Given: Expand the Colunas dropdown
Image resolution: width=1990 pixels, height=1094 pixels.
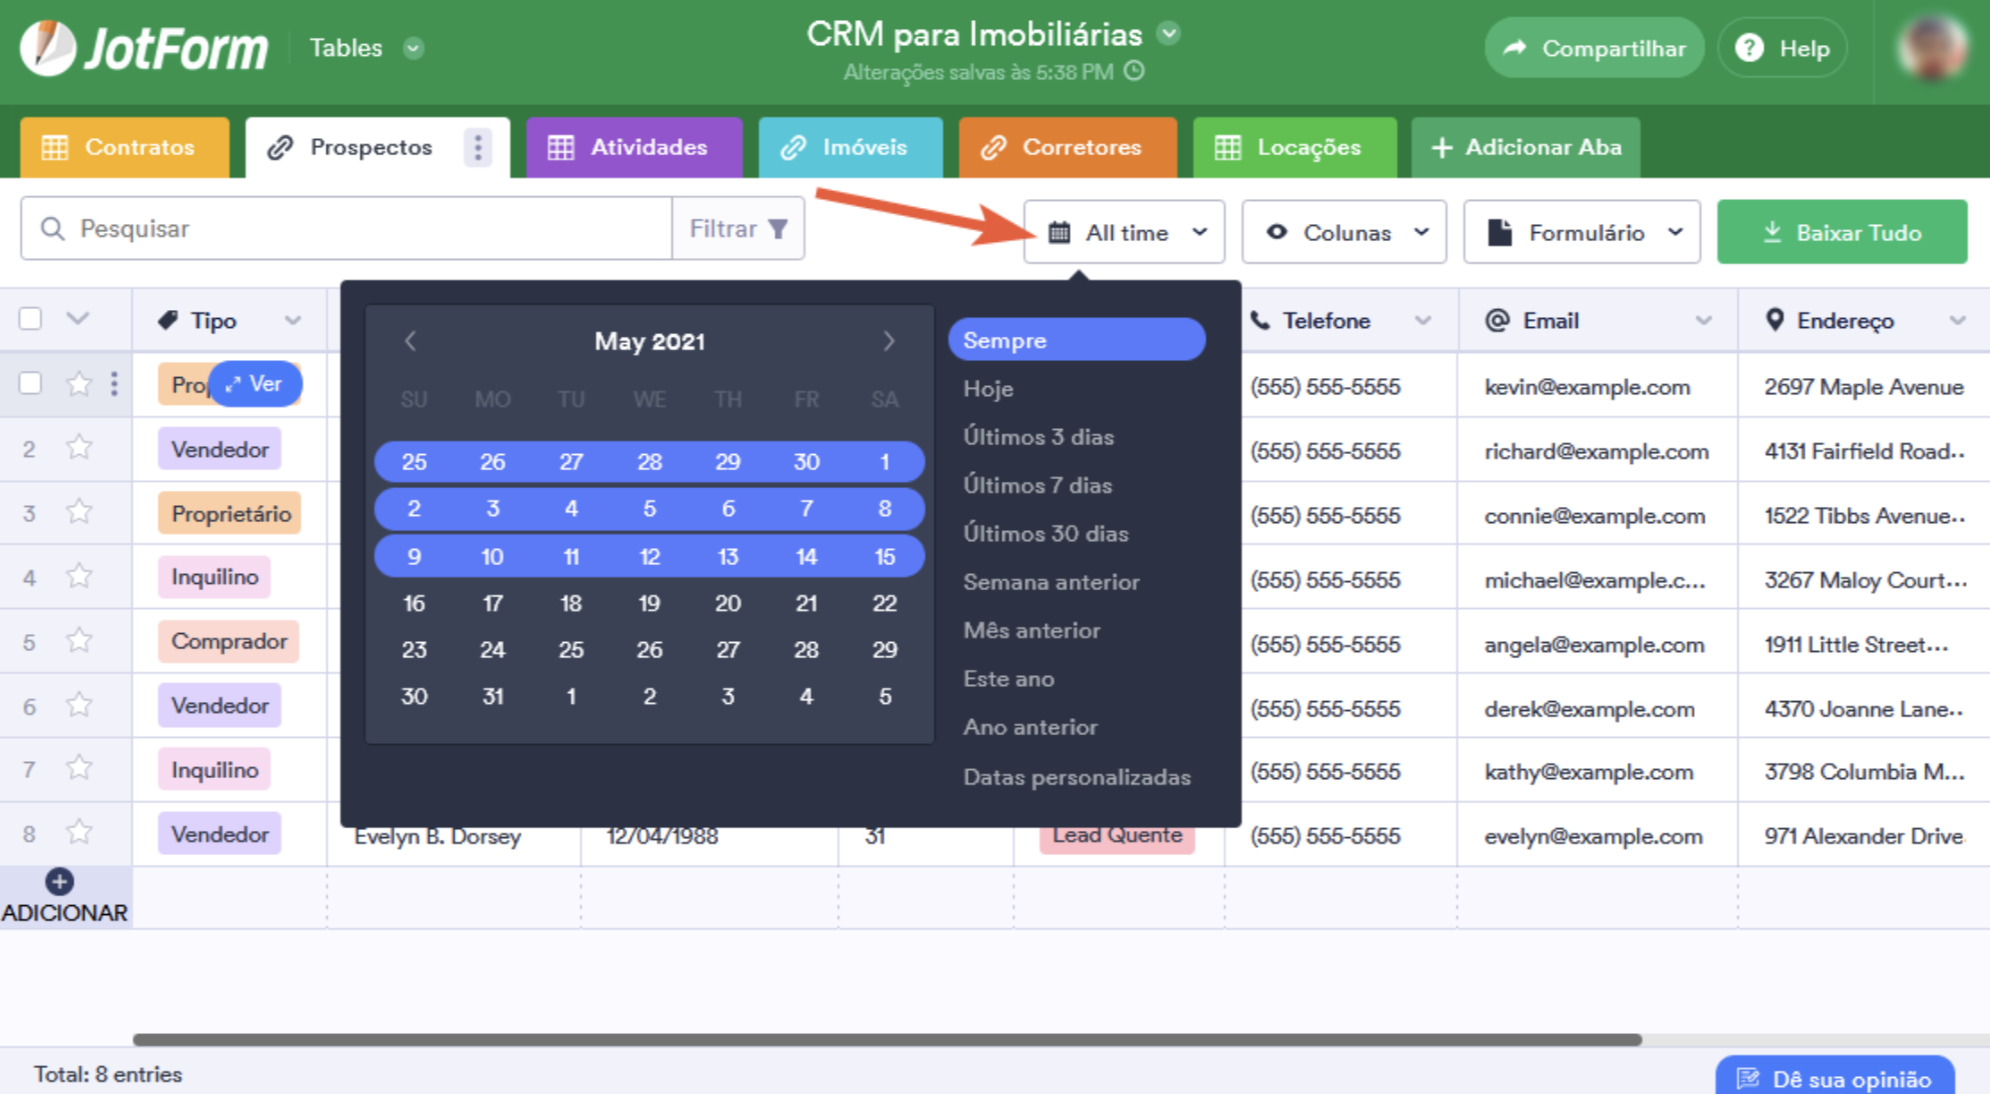Looking at the screenshot, I should coord(1344,232).
